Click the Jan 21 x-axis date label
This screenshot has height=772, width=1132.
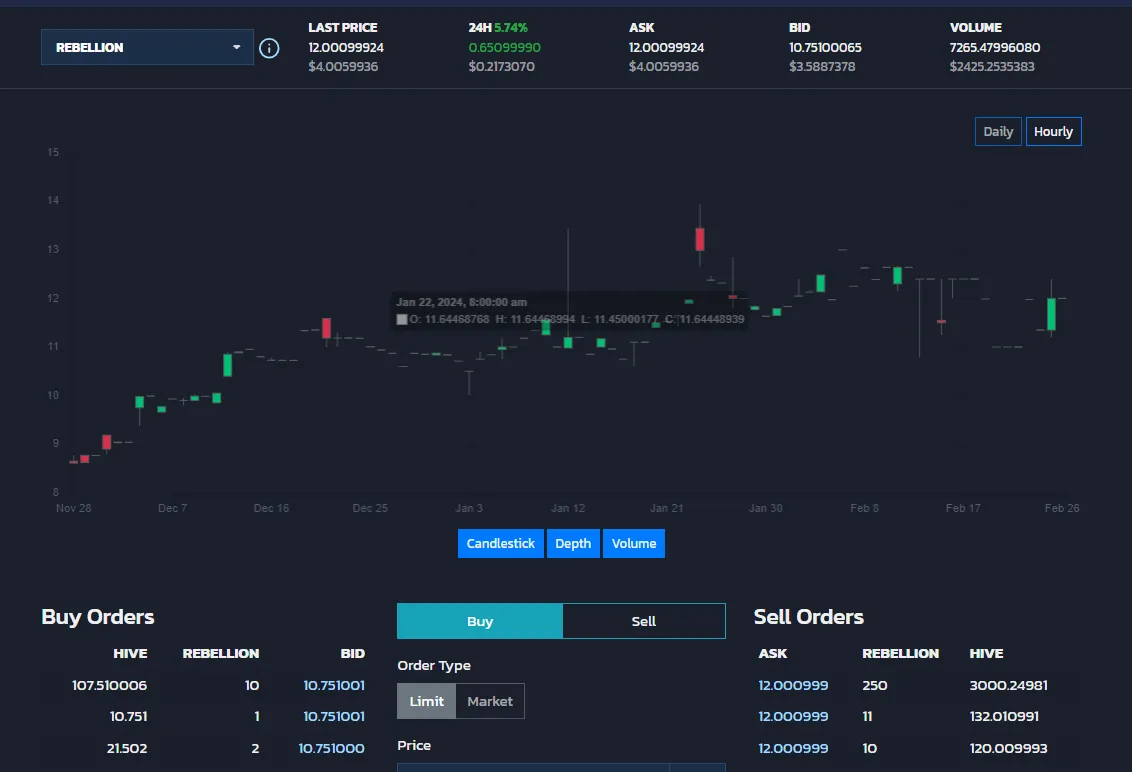[x=666, y=508]
